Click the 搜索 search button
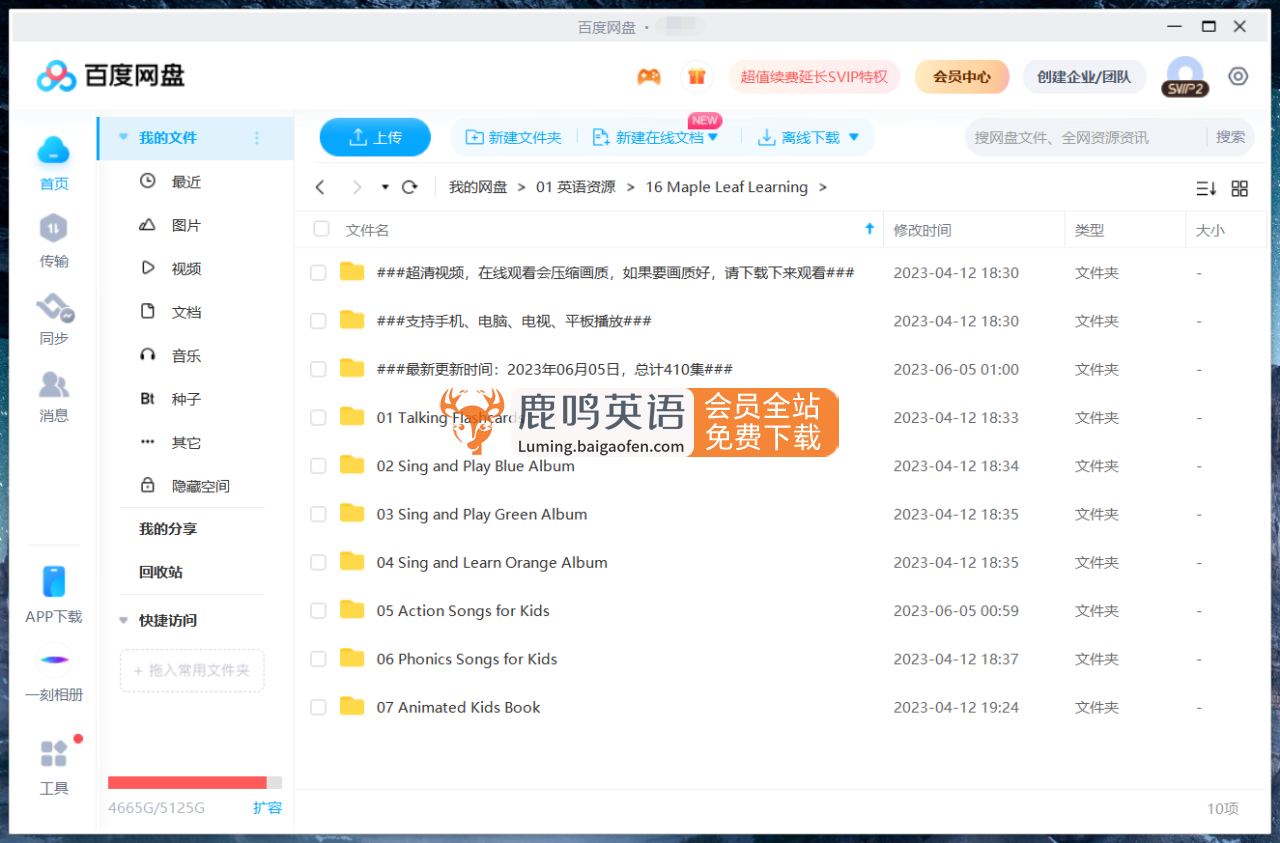 pyautogui.click(x=1231, y=137)
